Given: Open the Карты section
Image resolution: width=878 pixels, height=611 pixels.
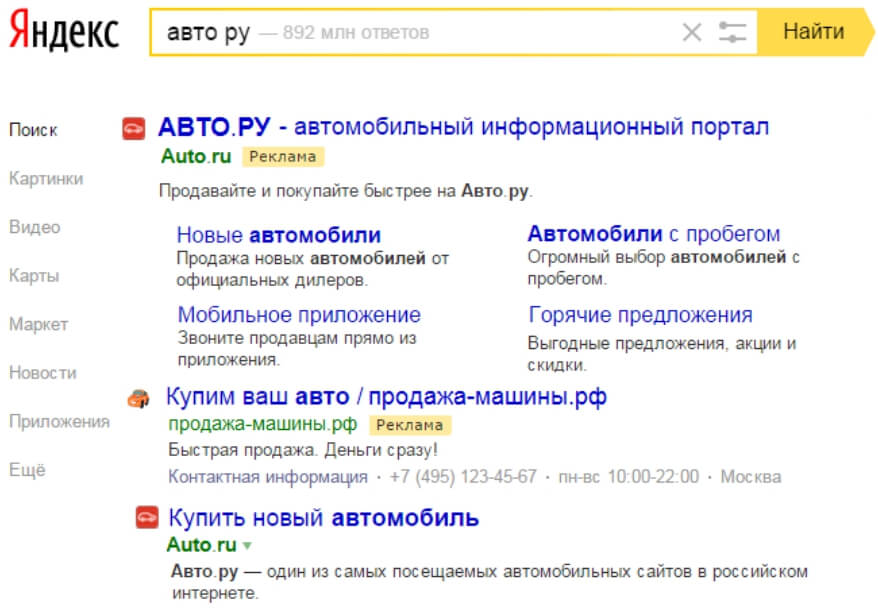Looking at the screenshot, I should (34, 276).
